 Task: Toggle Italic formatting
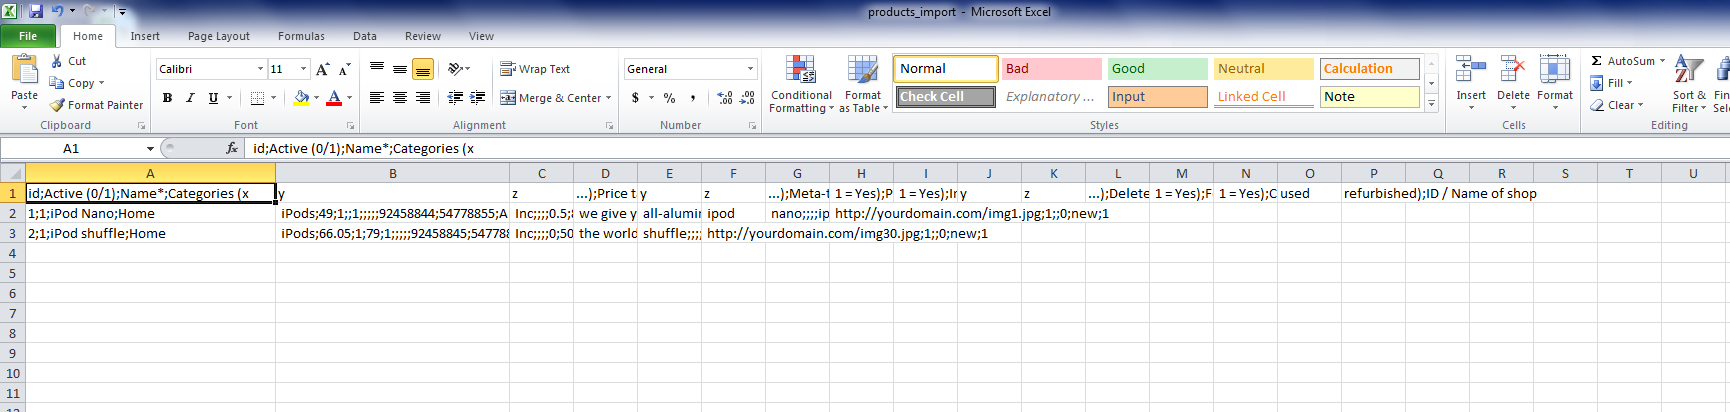(190, 98)
